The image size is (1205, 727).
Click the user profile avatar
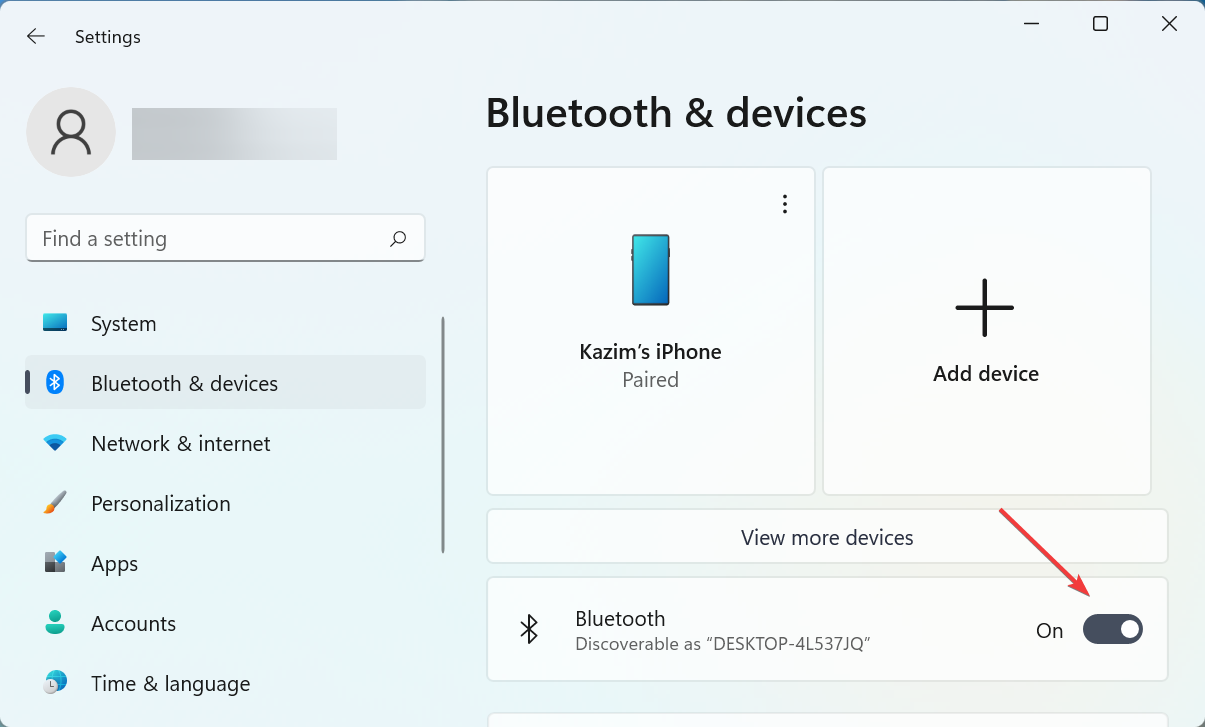pos(71,131)
